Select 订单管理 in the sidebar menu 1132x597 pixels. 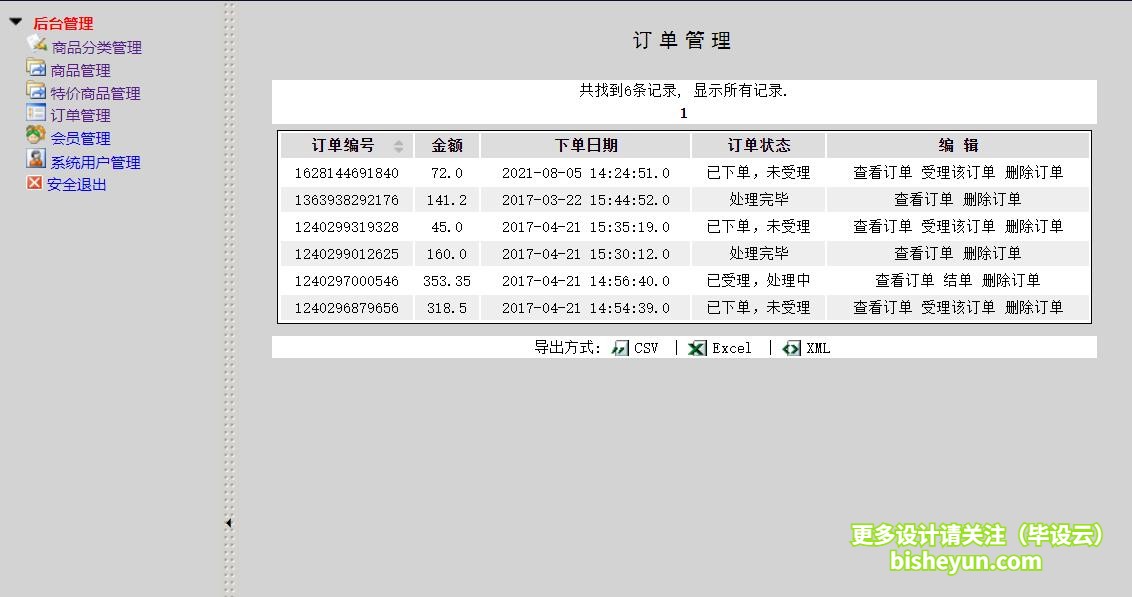pos(80,114)
